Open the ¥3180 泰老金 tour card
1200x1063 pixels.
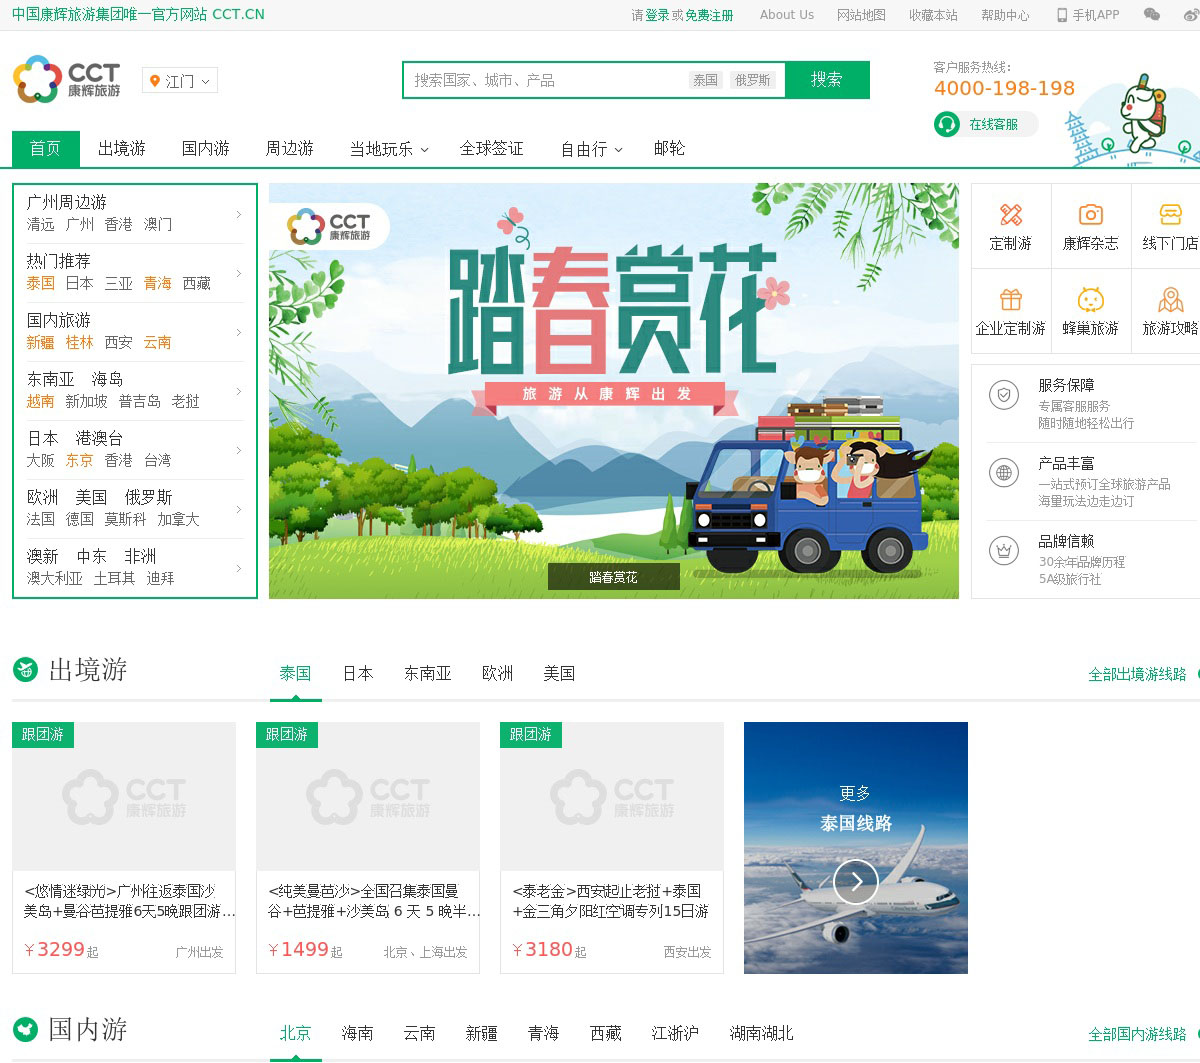[612, 848]
